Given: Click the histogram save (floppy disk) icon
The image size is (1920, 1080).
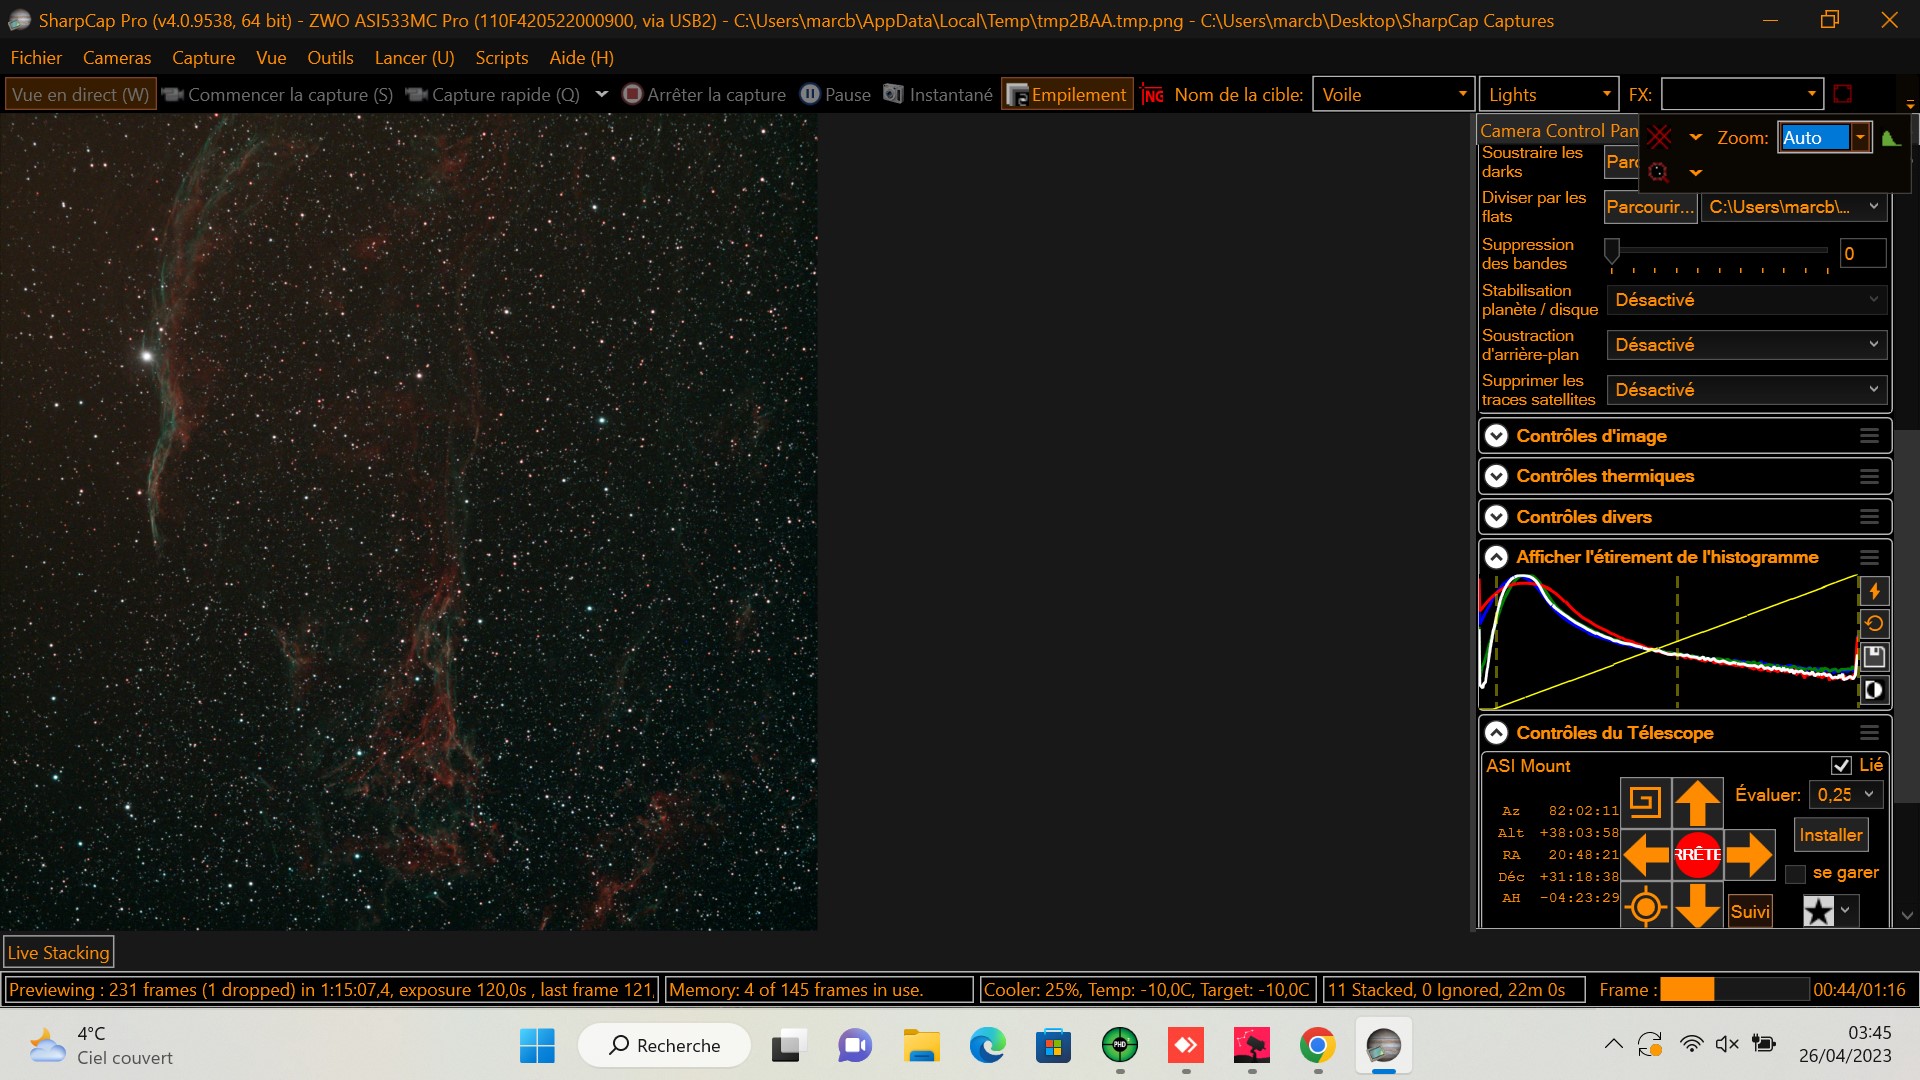Looking at the screenshot, I should tap(1874, 657).
